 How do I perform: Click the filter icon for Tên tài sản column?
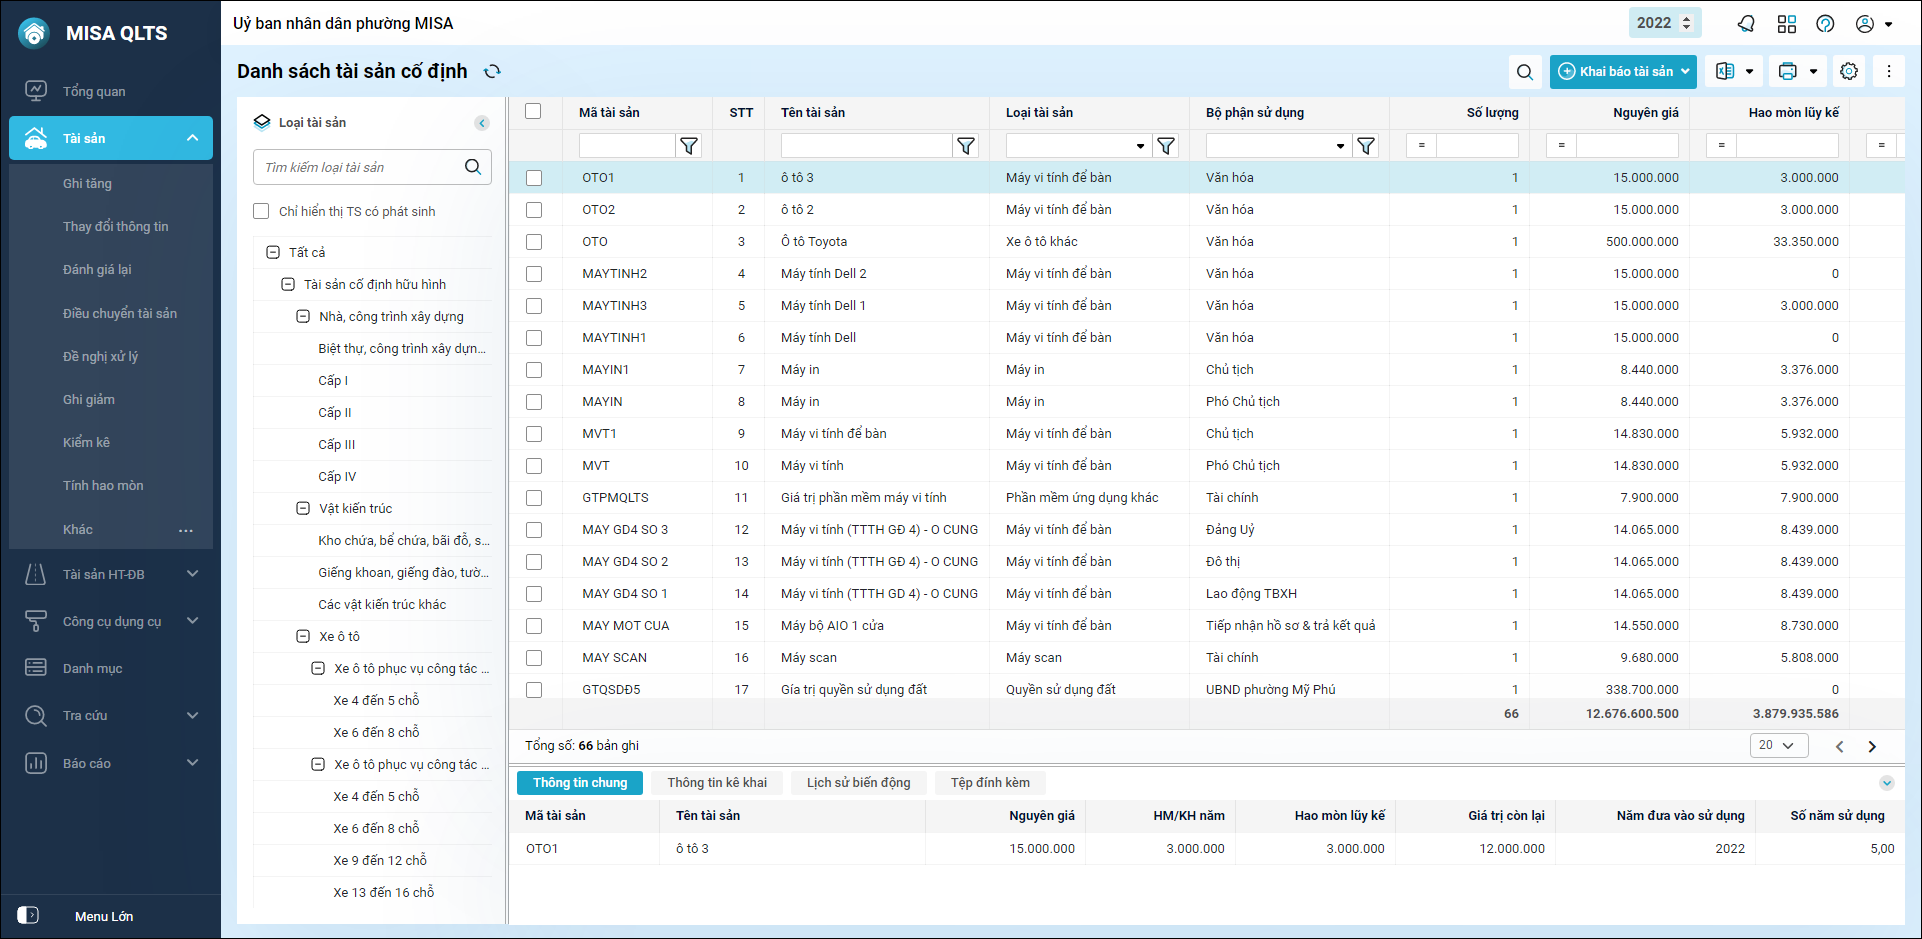click(966, 146)
